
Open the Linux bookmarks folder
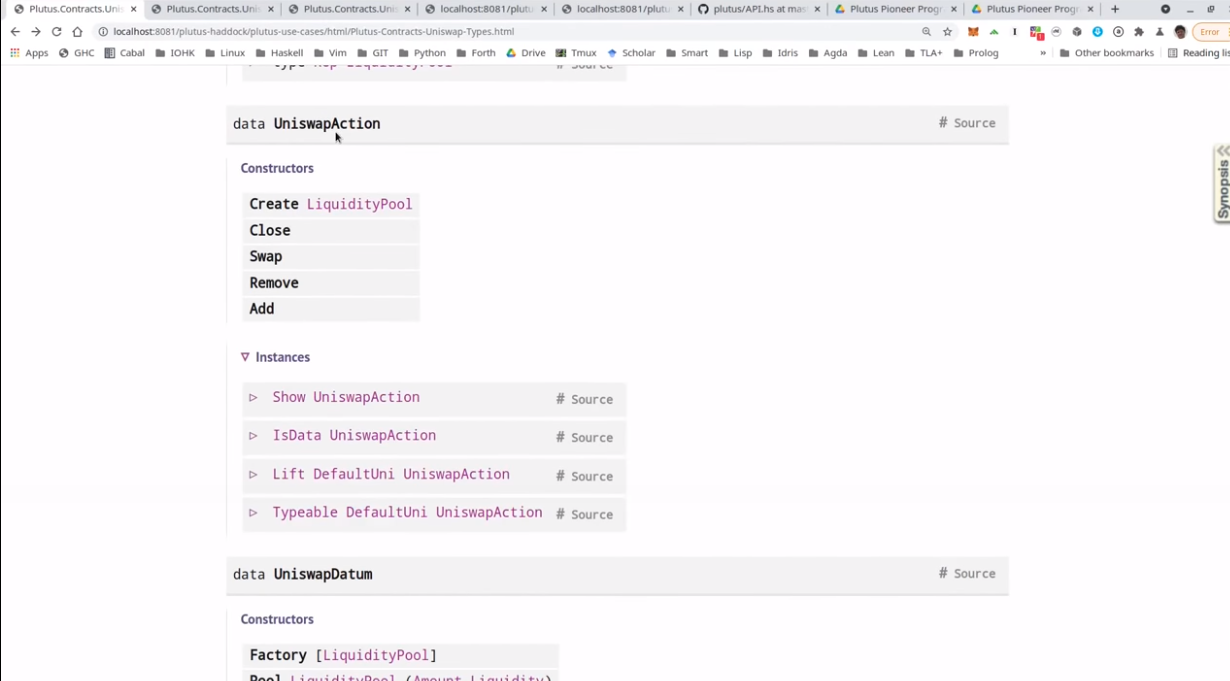(225, 53)
